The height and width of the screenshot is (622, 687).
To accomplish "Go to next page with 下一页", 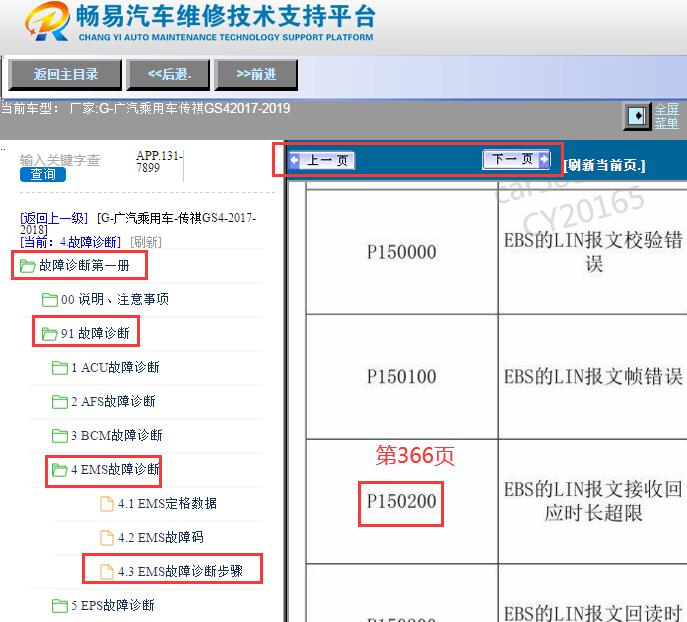I will click(516, 159).
